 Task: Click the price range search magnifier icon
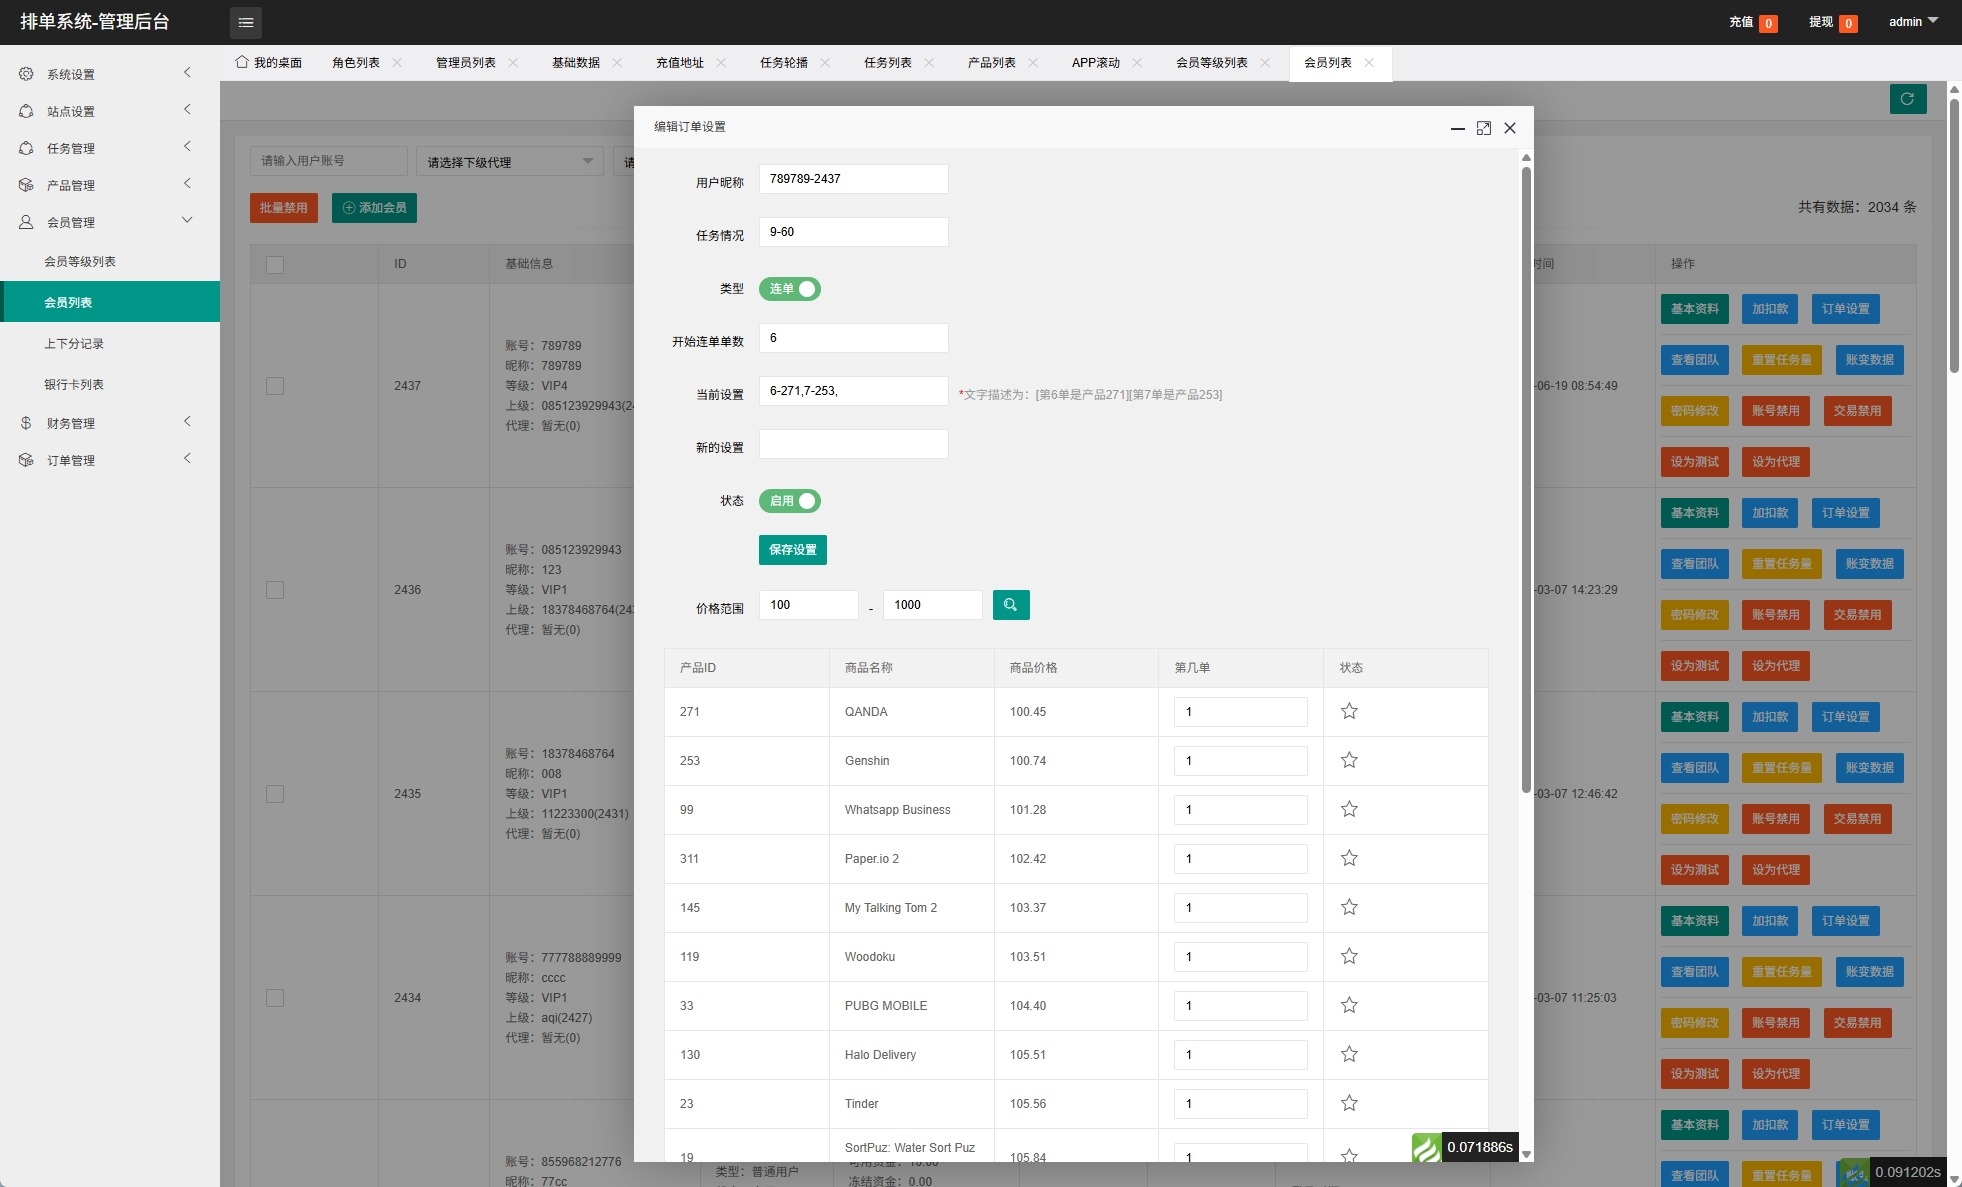click(x=1010, y=605)
